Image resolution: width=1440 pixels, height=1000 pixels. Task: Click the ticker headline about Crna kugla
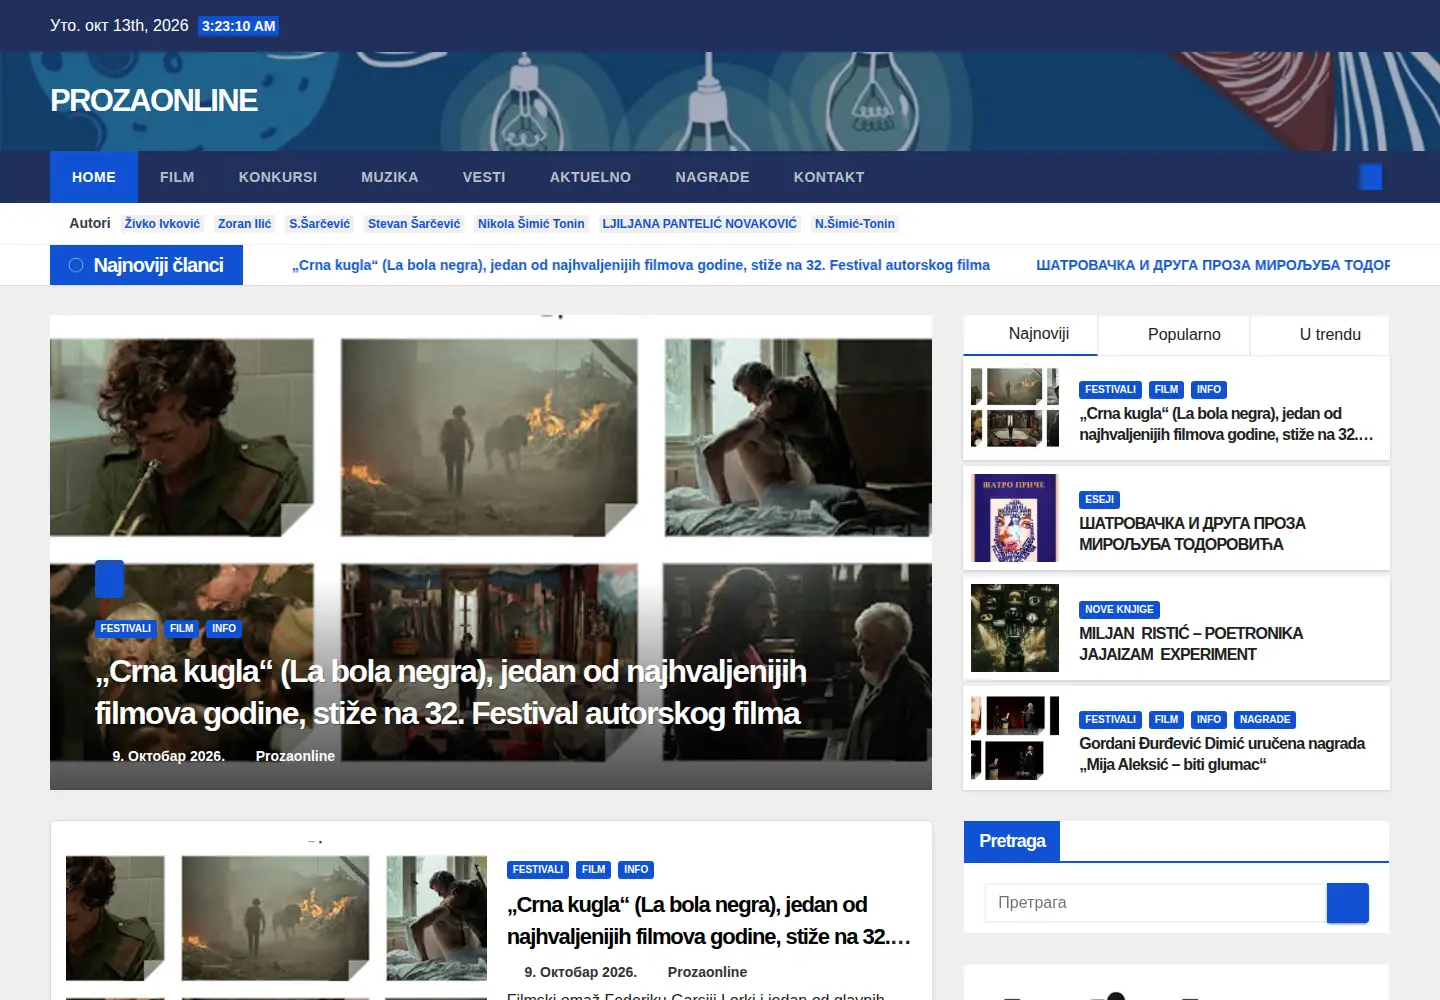click(x=641, y=265)
